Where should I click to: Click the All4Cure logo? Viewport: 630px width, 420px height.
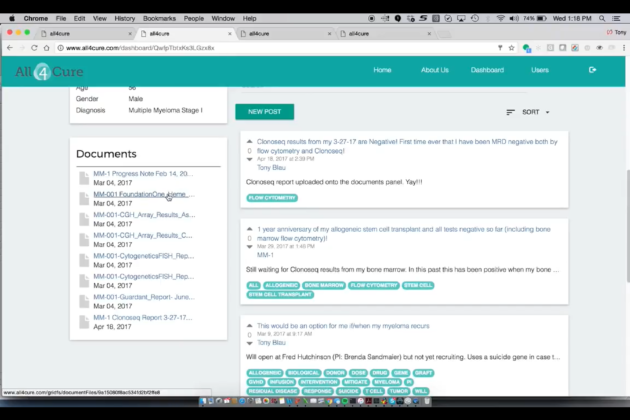pos(49,72)
